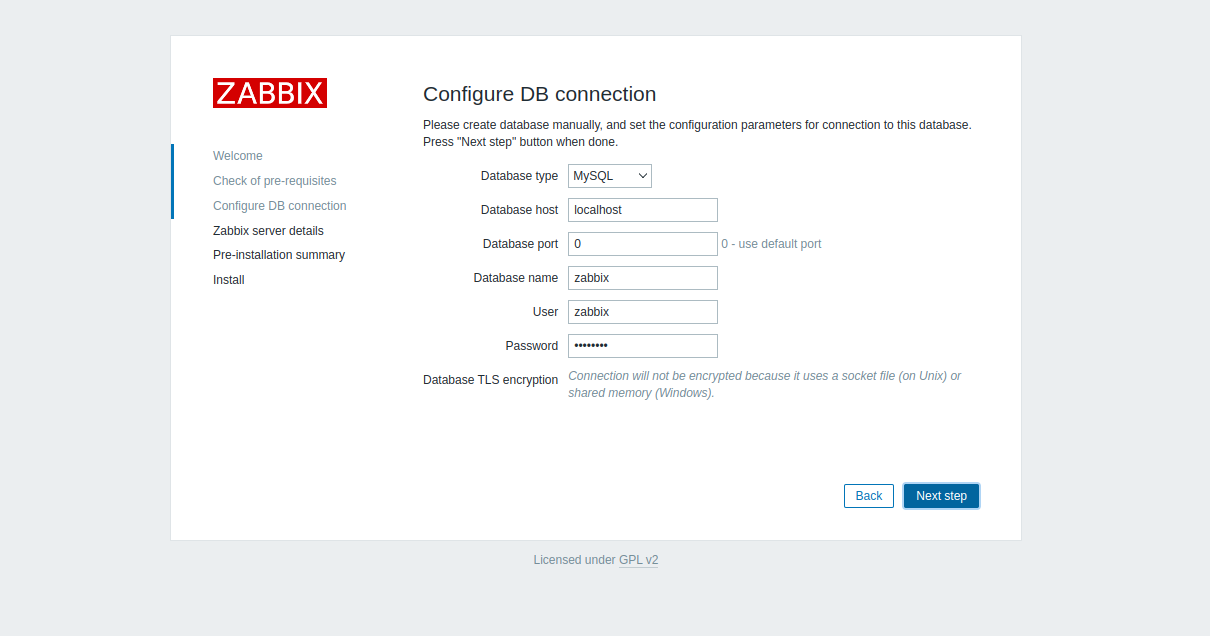This screenshot has width=1210, height=636.
Task: Select the Install step in sidebar
Action: [x=228, y=280]
